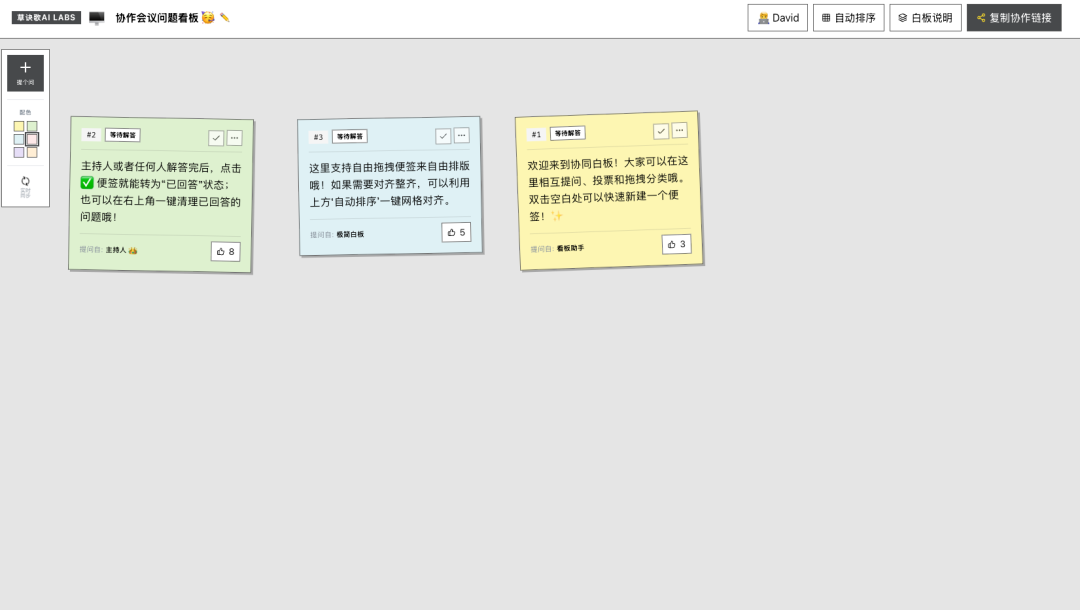Select the pink color swatch

(x=32, y=139)
